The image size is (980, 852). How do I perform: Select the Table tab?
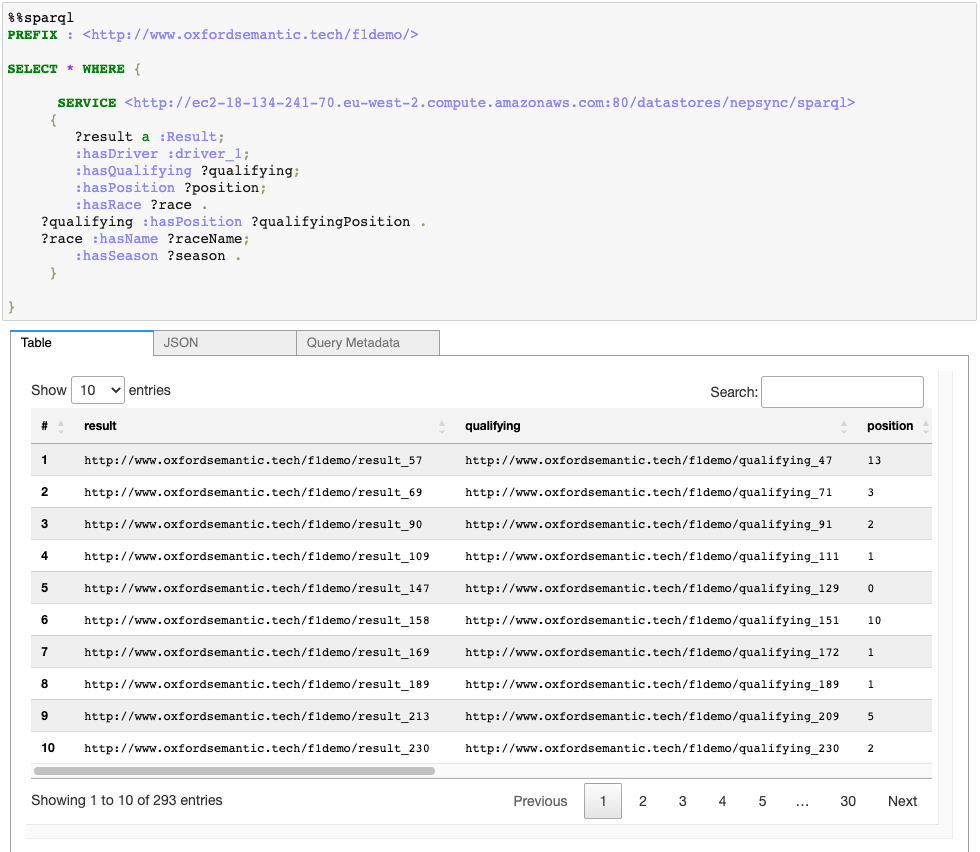pyautogui.click(x=36, y=342)
